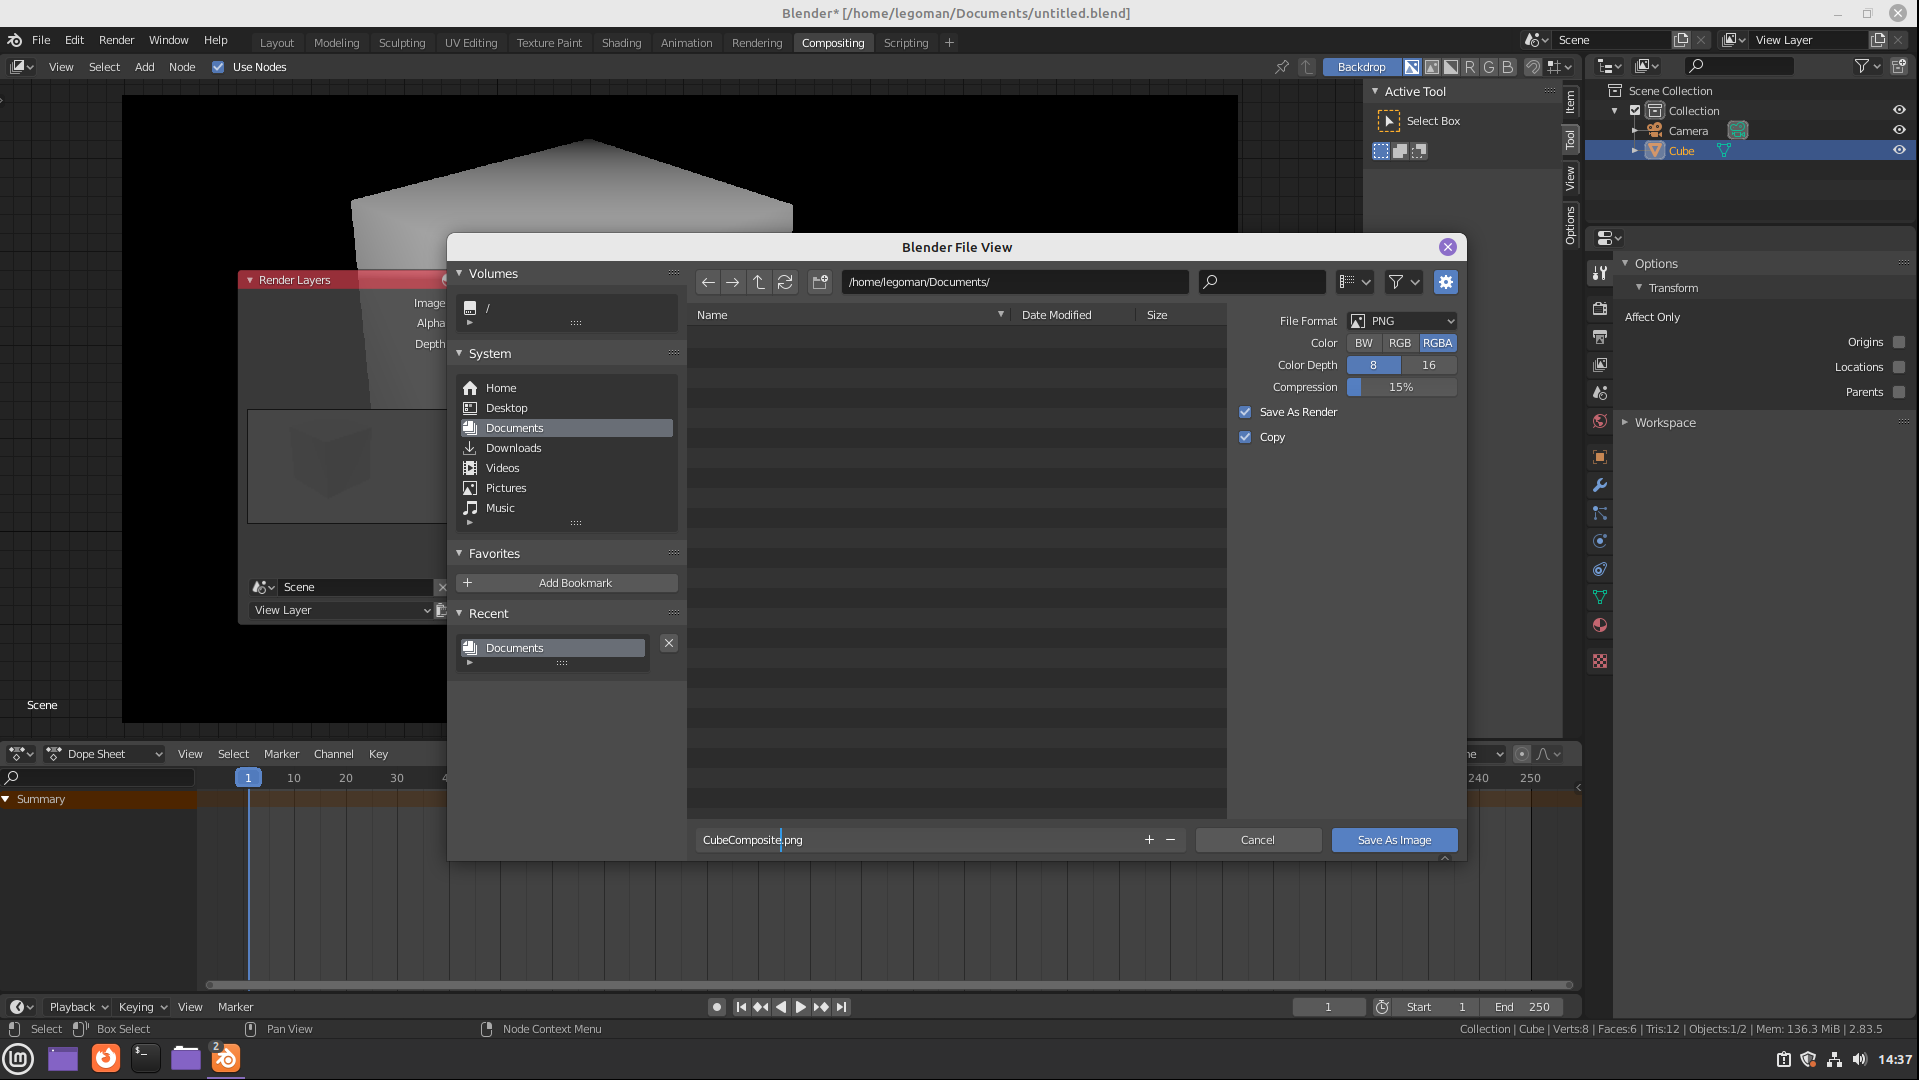Toggle the file browser settings gear
This screenshot has width=1919, height=1080.
coord(1445,282)
